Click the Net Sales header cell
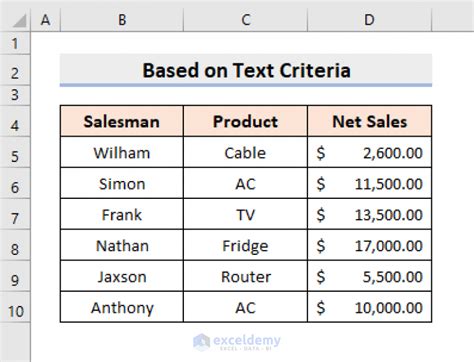Screen dimensions: 474x362 [x=369, y=121]
